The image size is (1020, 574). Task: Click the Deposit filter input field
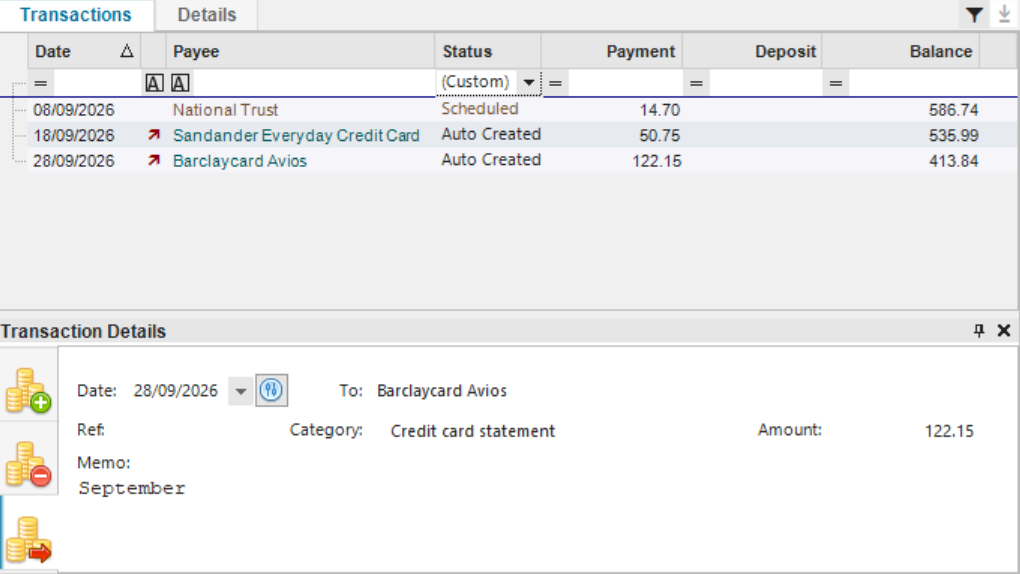pyautogui.click(x=765, y=83)
